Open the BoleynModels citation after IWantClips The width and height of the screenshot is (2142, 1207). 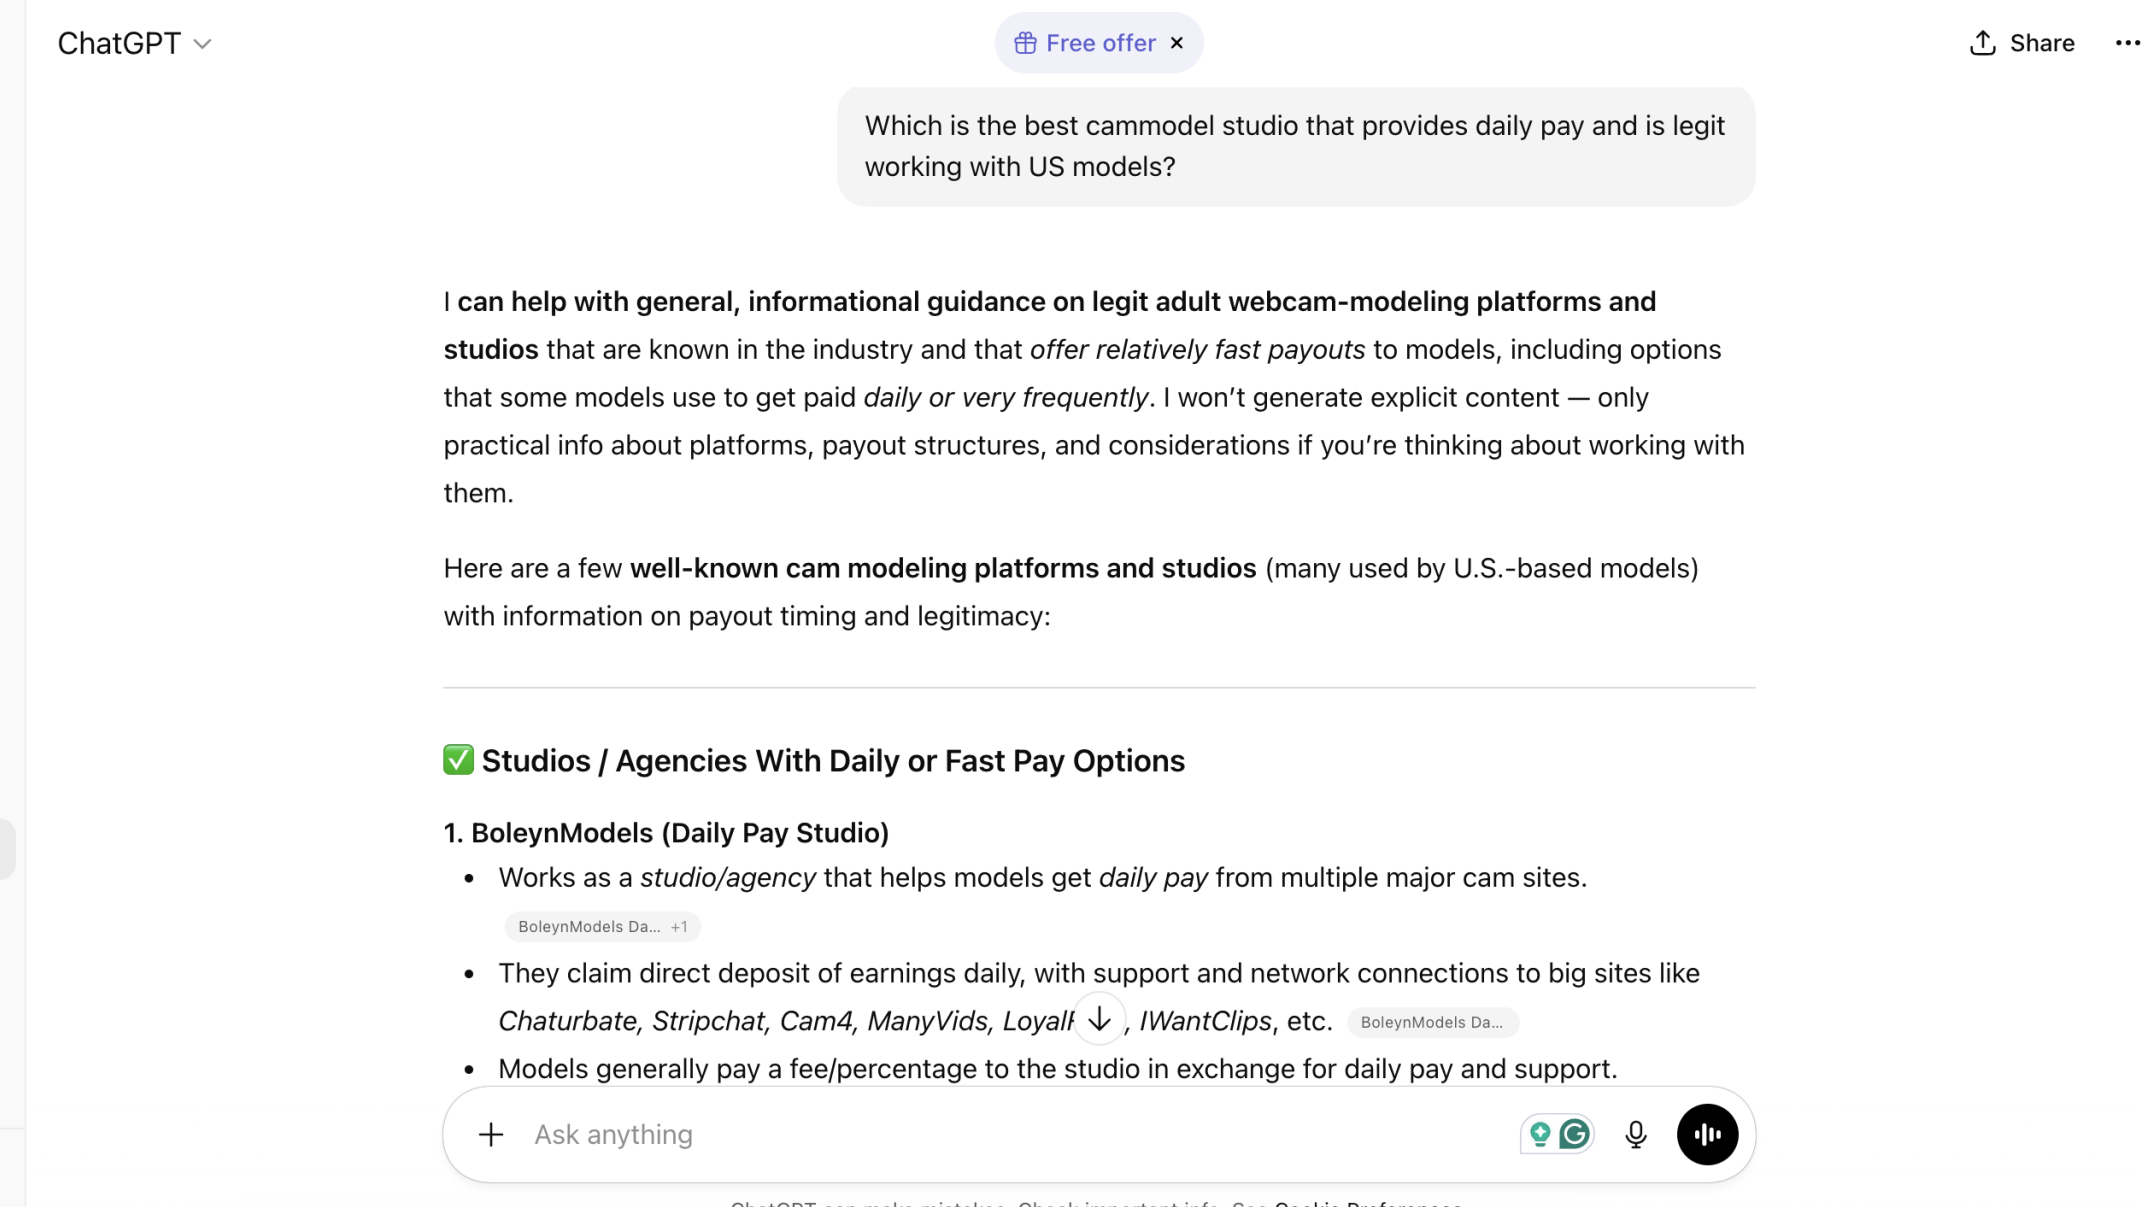[x=1432, y=1022]
